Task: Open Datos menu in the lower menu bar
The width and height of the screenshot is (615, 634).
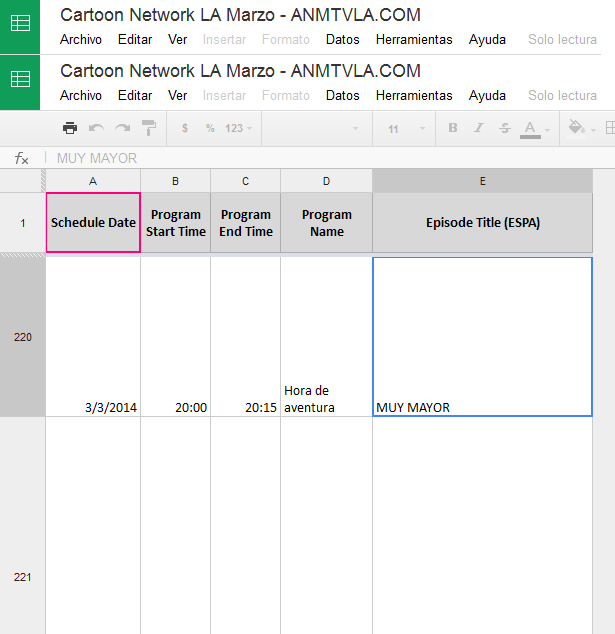Action: coord(342,95)
